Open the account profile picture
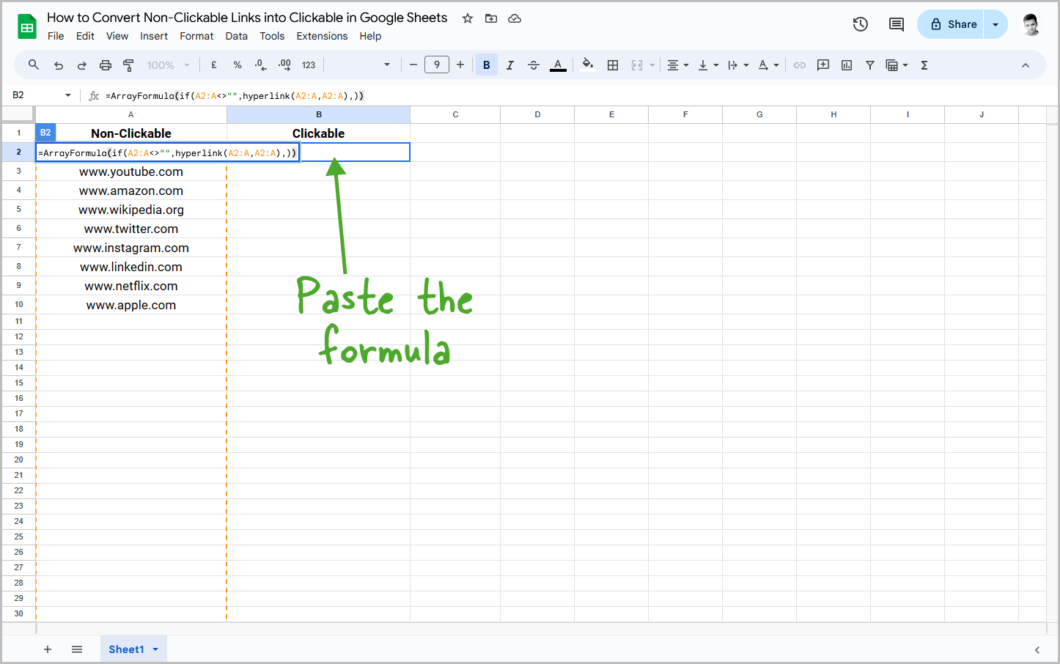The width and height of the screenshot is (1060, 664). click(x=1030, y=24)
